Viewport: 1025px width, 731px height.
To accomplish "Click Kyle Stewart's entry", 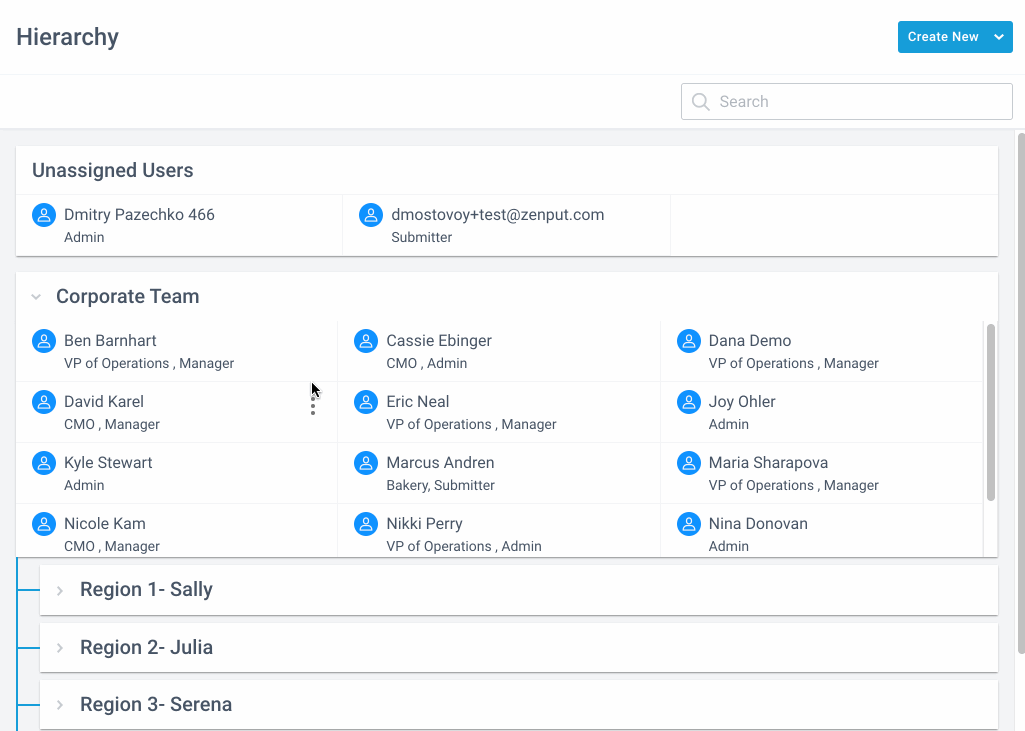I will pyautogui.click(x=107, y=462).
